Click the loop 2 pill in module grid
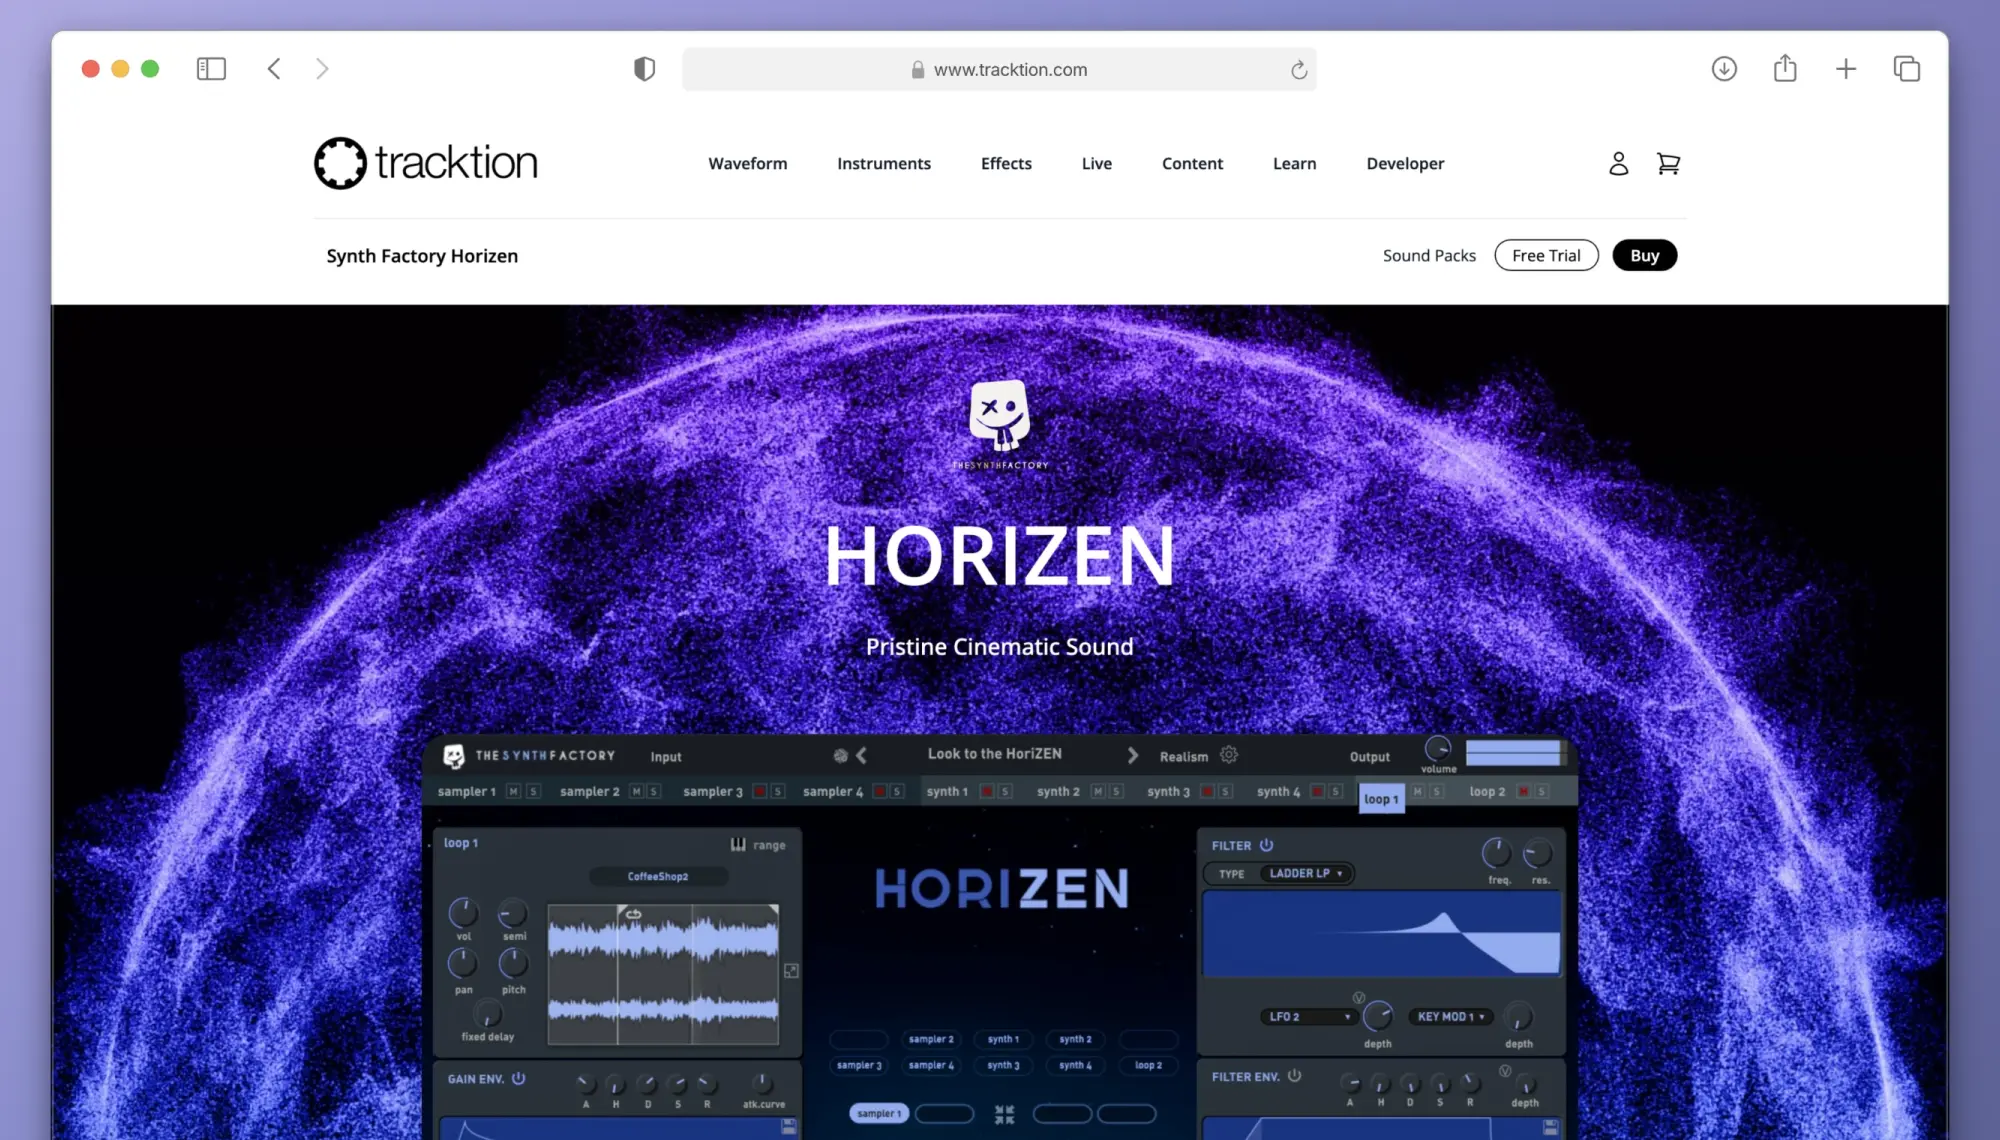This screenshot has height=1140, width=2000. (x=1148, y=1065)
